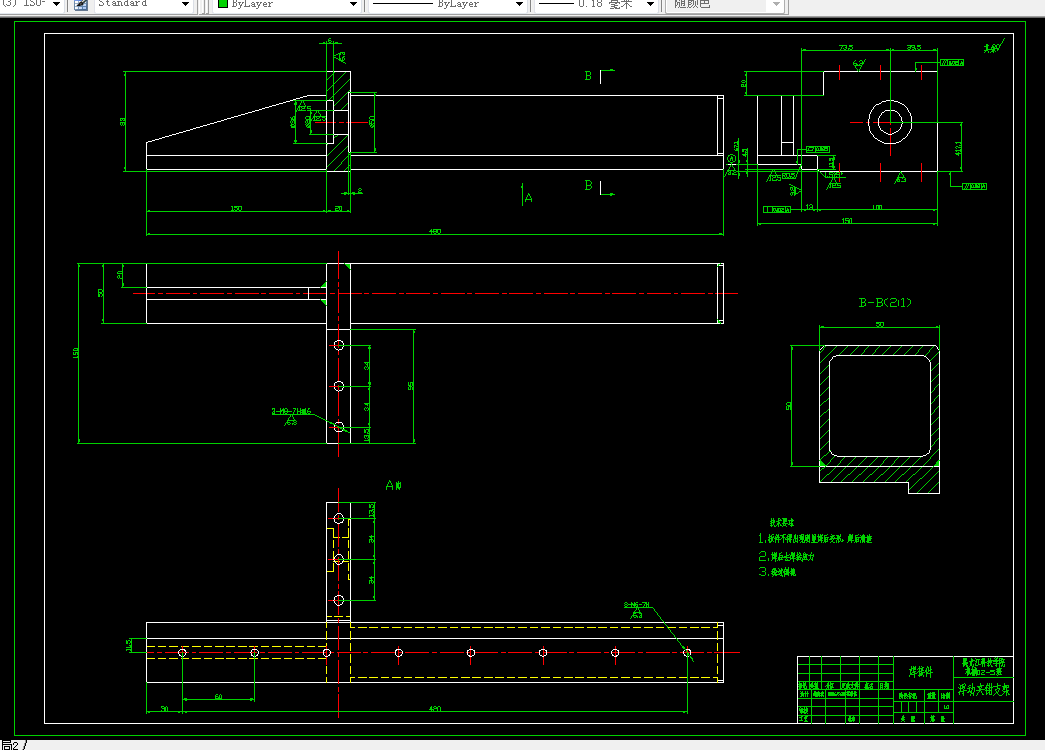Select the 35.5 dimension text
Screen dimensions: 1045x750
coord(913,47)
